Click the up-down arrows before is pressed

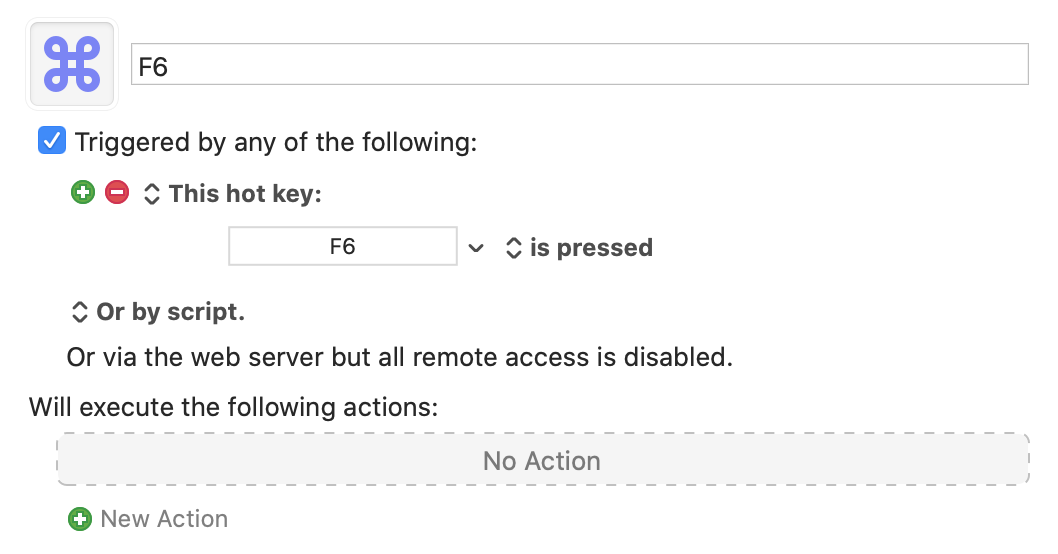pyautogui.click(x=513, y=248)
